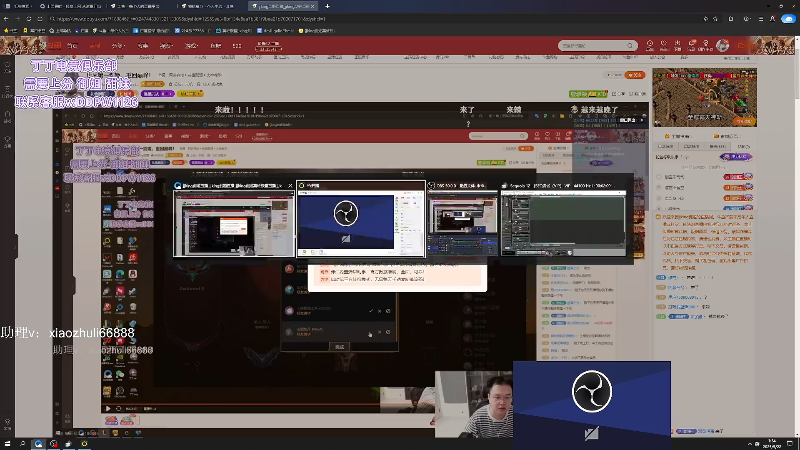Switch to the third browser tab
The width and height of the screenshot is (800, 450).
138,6
